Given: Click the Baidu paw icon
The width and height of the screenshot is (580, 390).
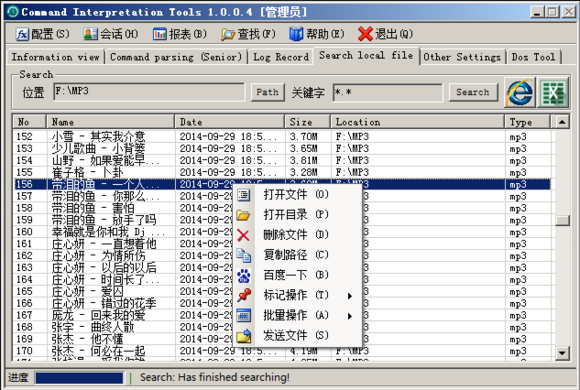Looking at the screenshot, I should click(243, 275).
